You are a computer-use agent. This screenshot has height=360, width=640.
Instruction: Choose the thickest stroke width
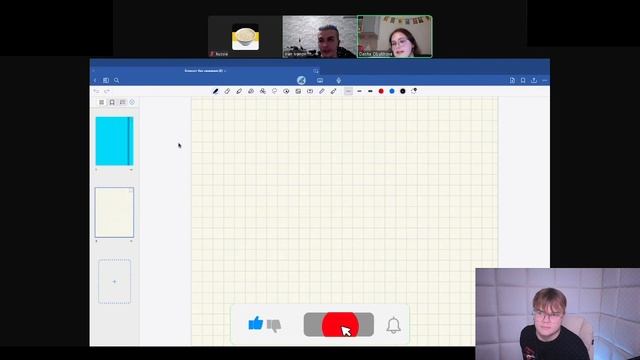[370, 91]
